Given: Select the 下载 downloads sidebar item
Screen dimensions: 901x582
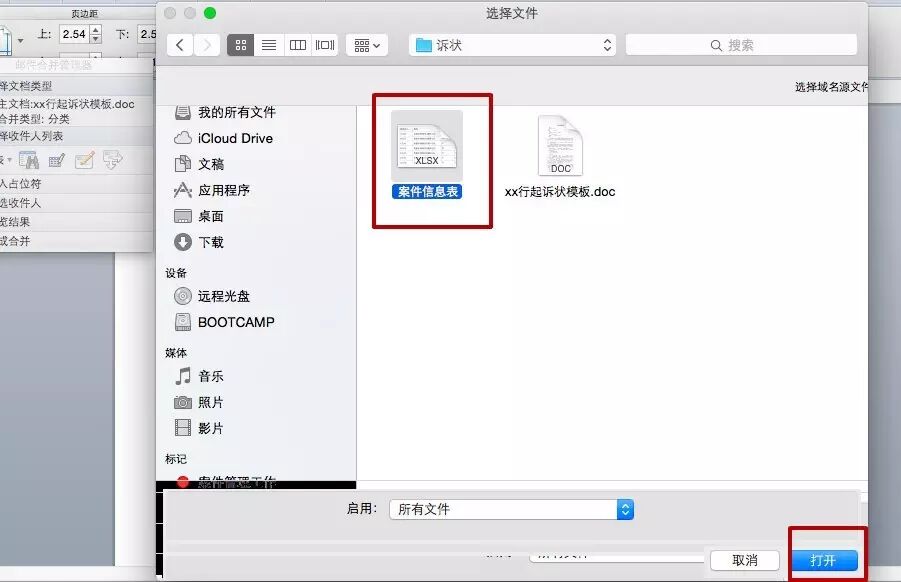Looking at the screenshot, I should pos(212,241).
